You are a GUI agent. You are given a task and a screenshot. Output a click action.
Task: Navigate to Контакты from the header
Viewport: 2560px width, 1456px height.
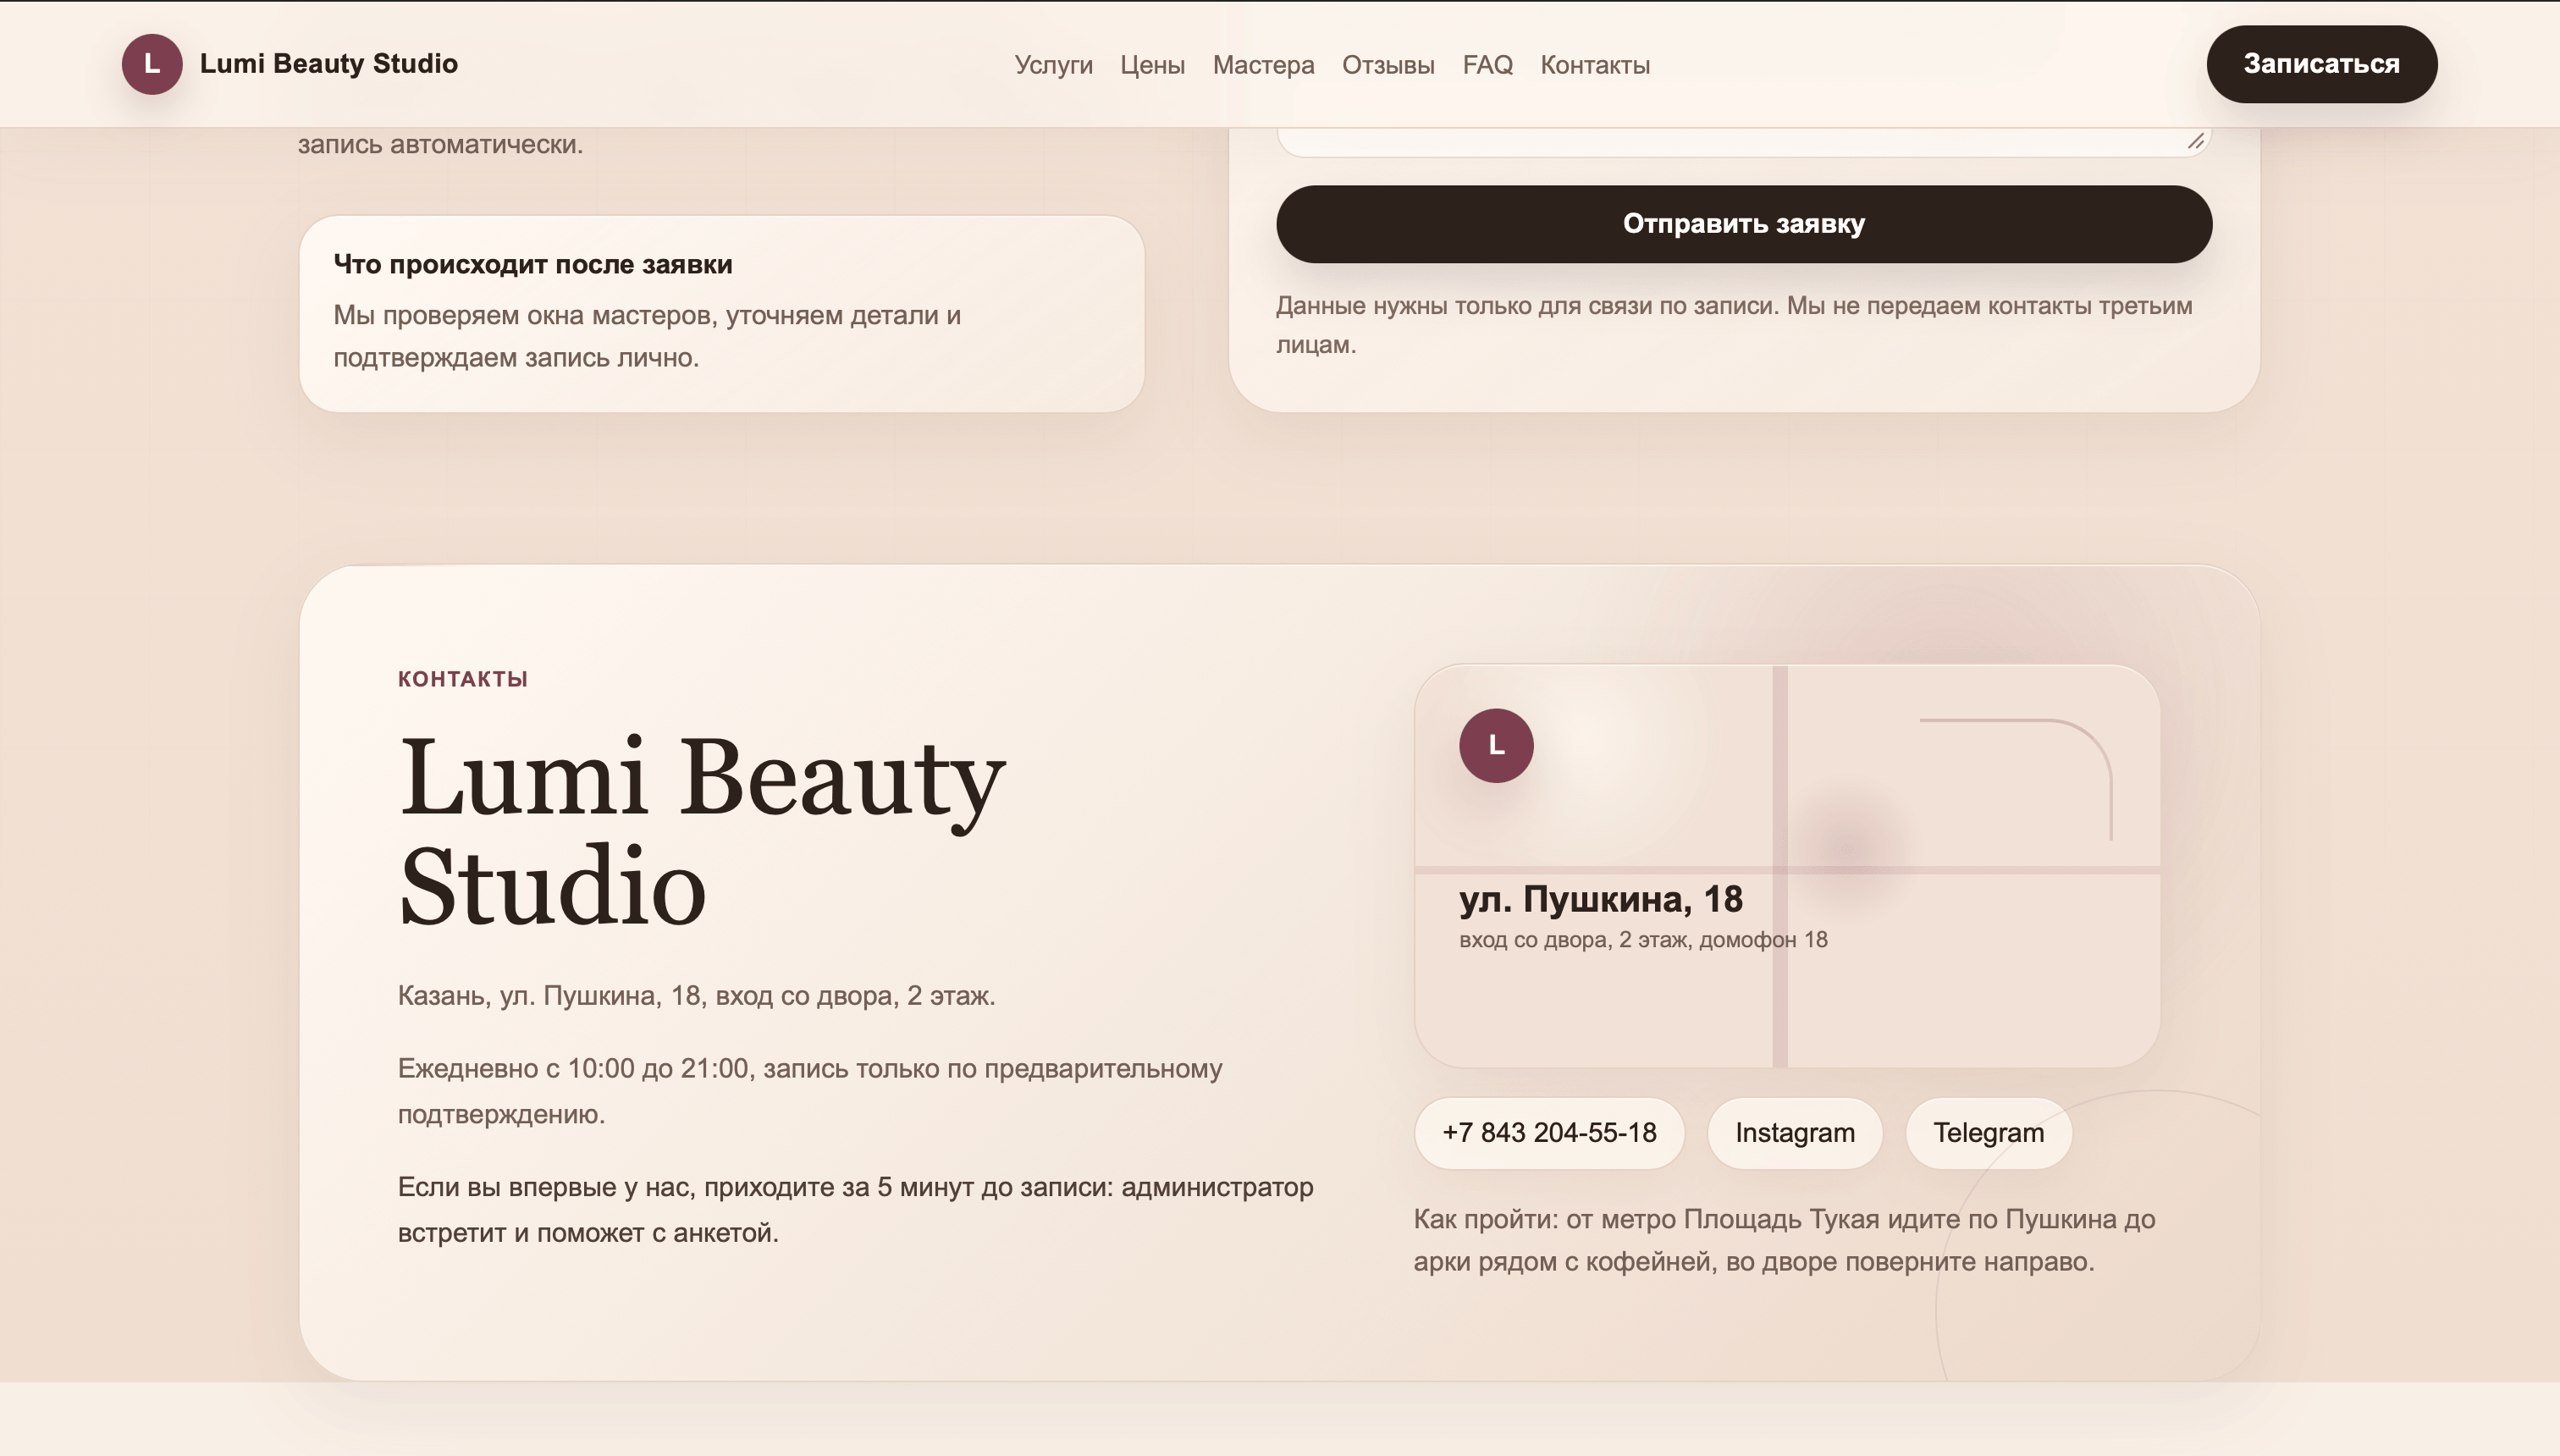point(1595,65)
